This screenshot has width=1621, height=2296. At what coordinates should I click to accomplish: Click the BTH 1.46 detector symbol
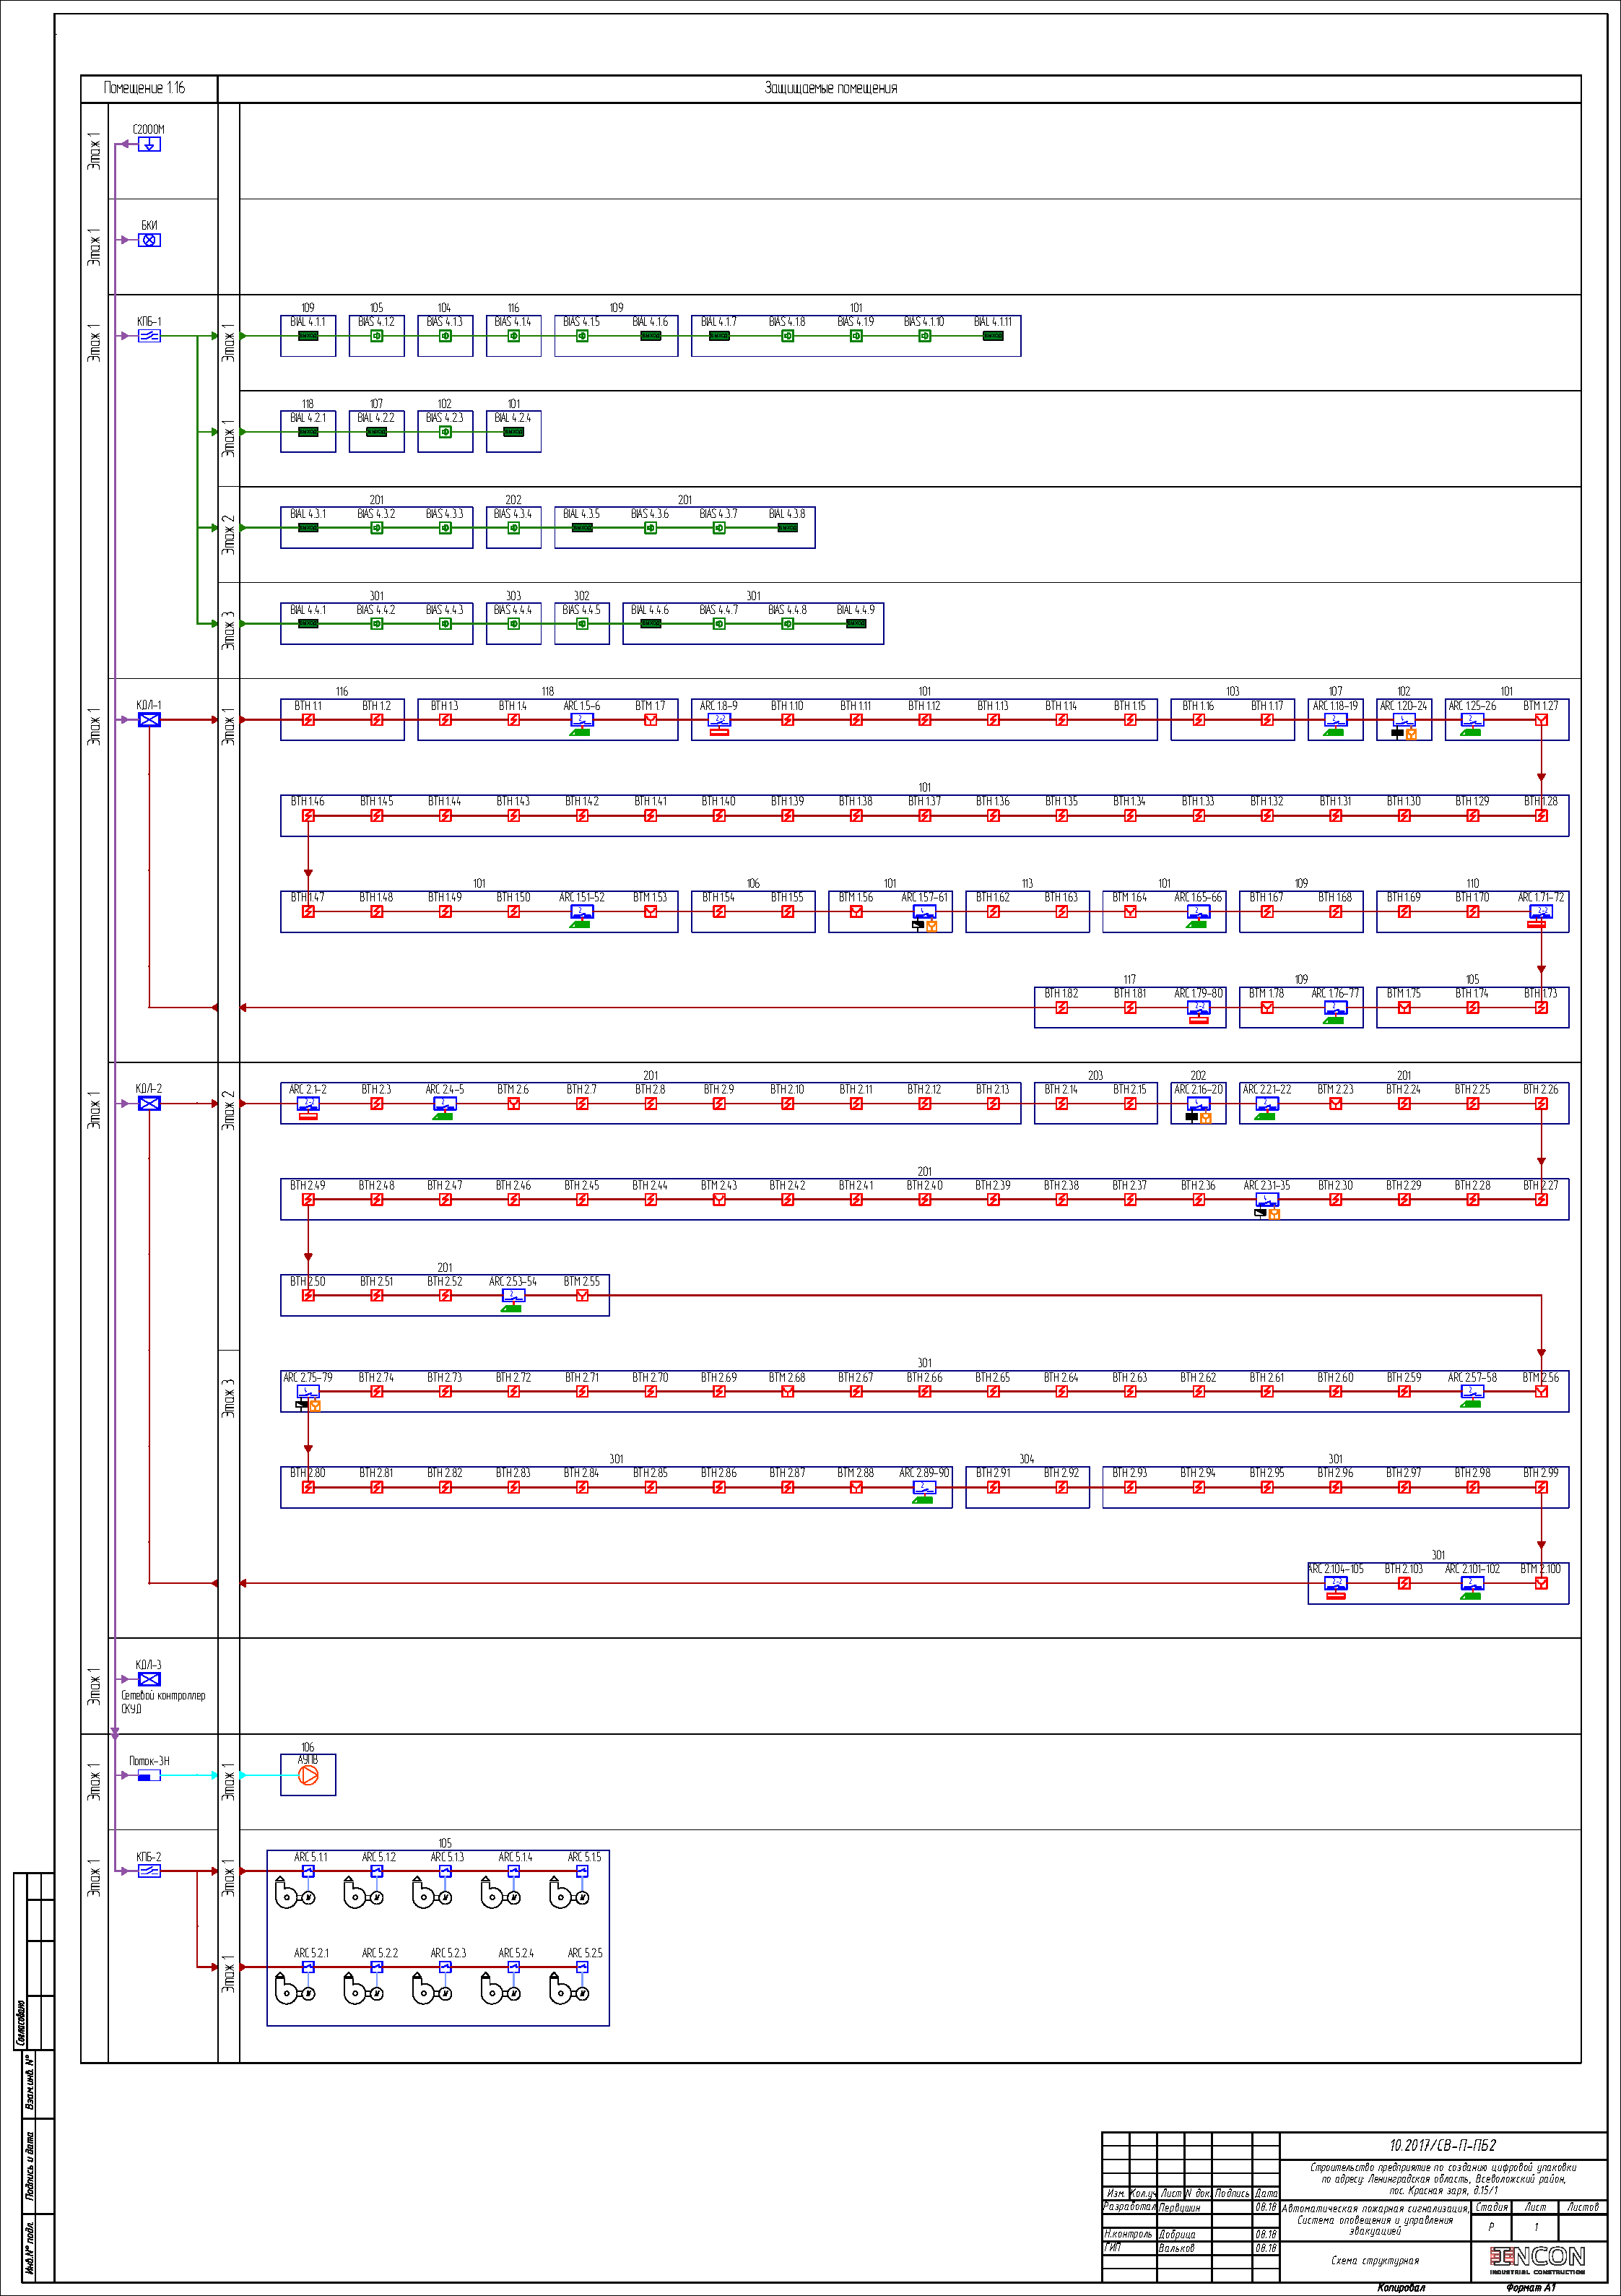click(x=308, y=816)
